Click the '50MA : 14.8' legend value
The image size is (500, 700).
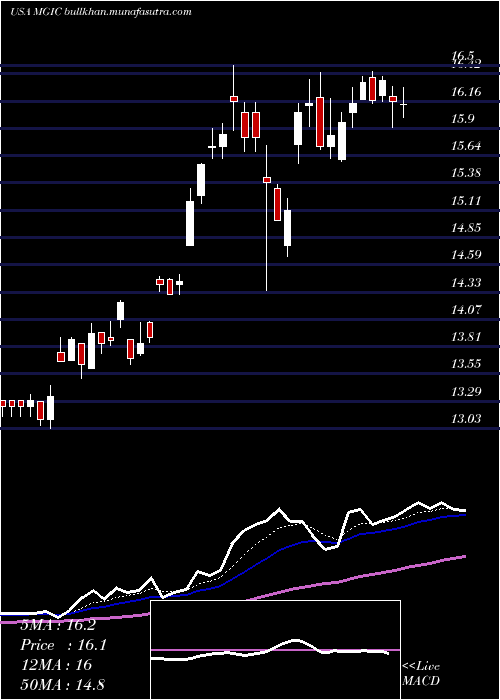[x=62, y=685]
